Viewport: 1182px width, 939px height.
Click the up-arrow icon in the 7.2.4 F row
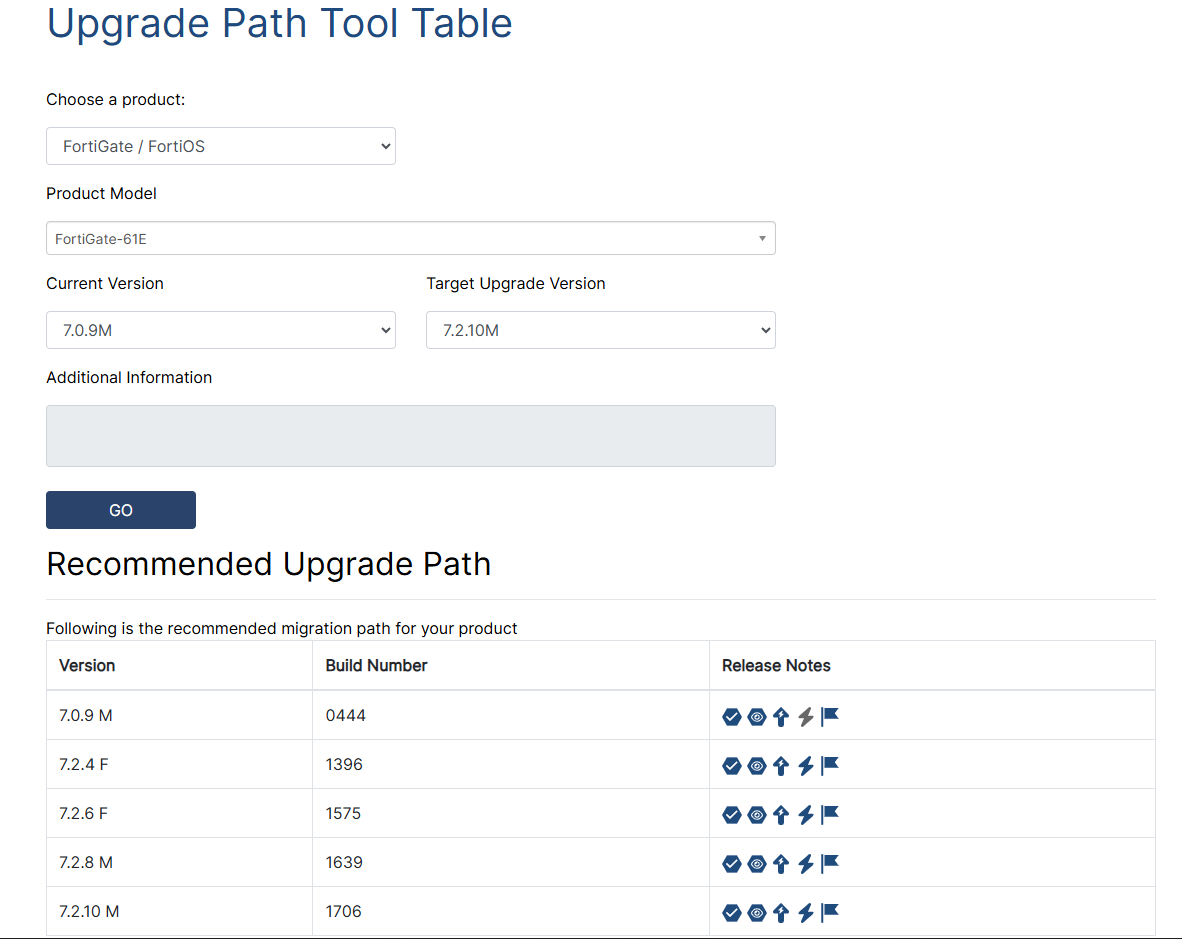point(781,766)
